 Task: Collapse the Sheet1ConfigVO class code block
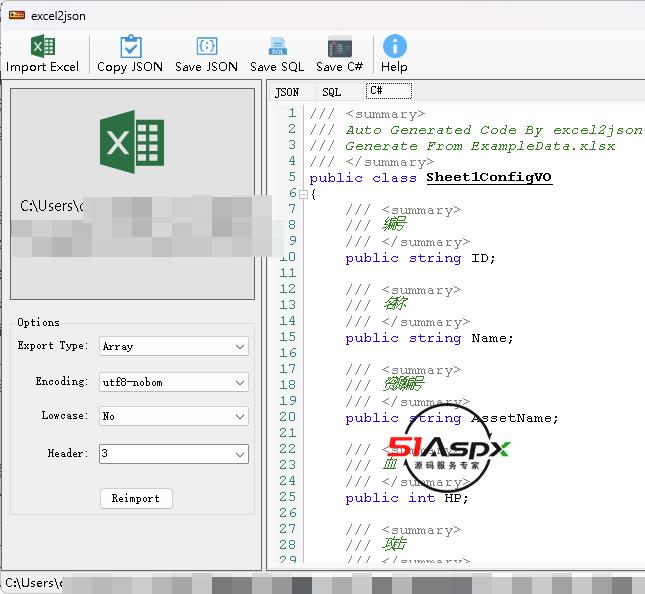[x=303, y=194]
